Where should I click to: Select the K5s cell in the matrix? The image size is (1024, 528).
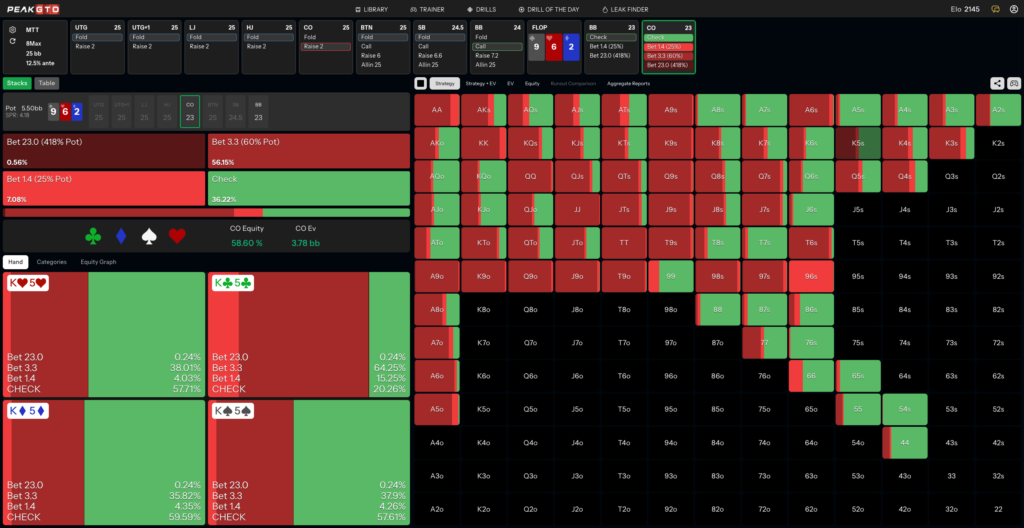coord(857,143)
